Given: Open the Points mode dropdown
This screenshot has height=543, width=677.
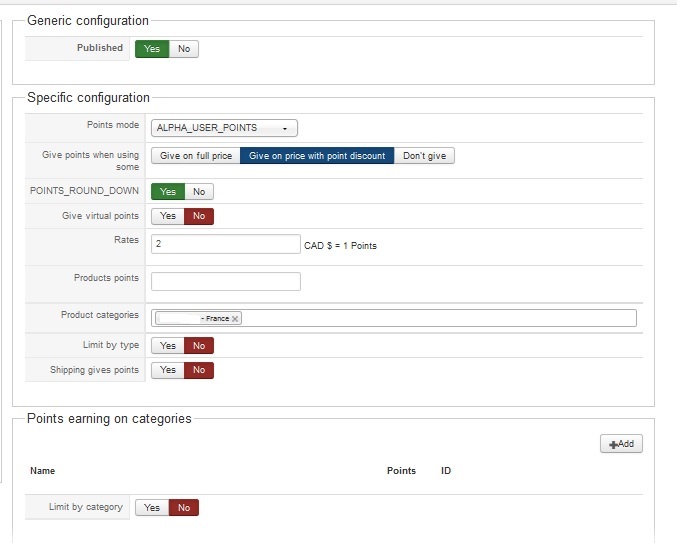Looking at the screenshot, I should [x=224, y=128].
